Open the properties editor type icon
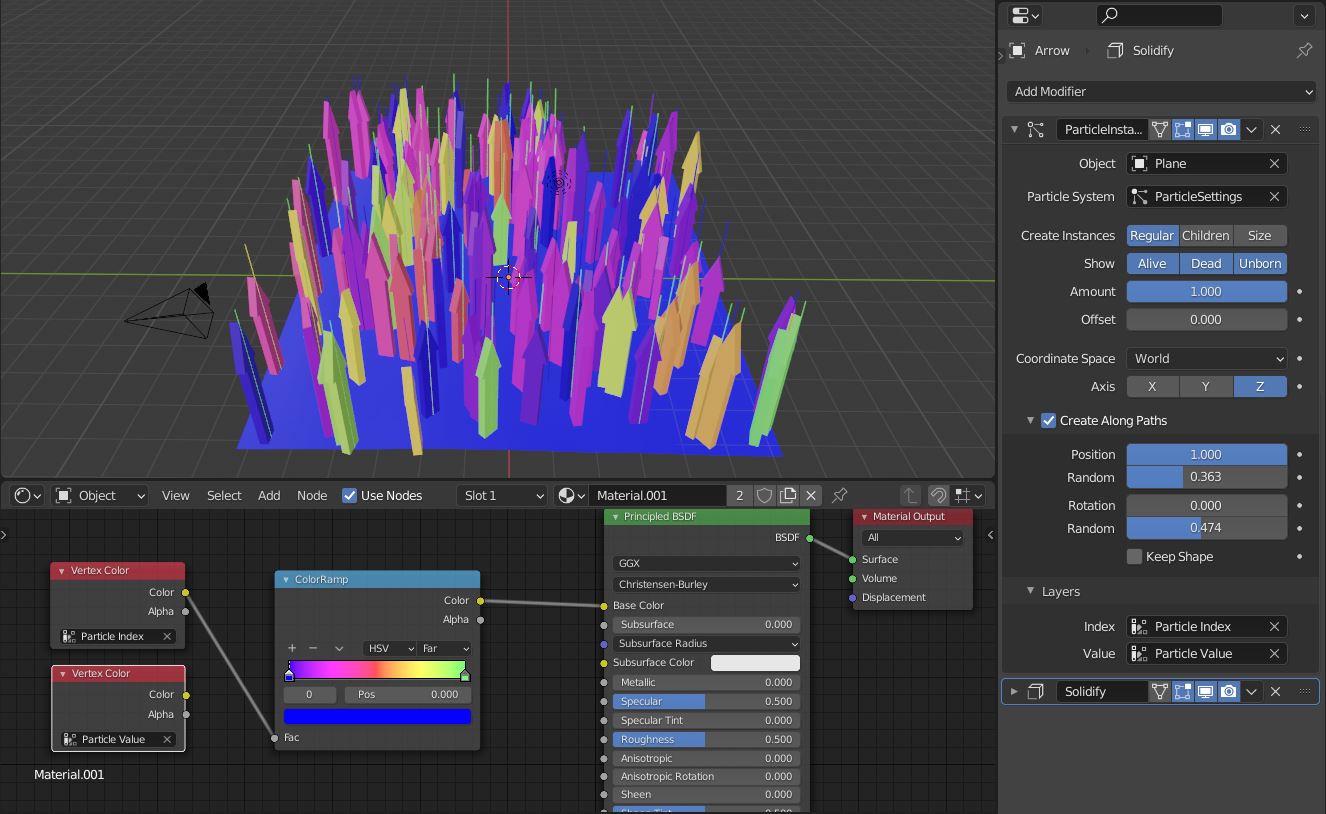Viewport: 1326px width, 814px height. pyautogui.click(x=1025, y=15)
